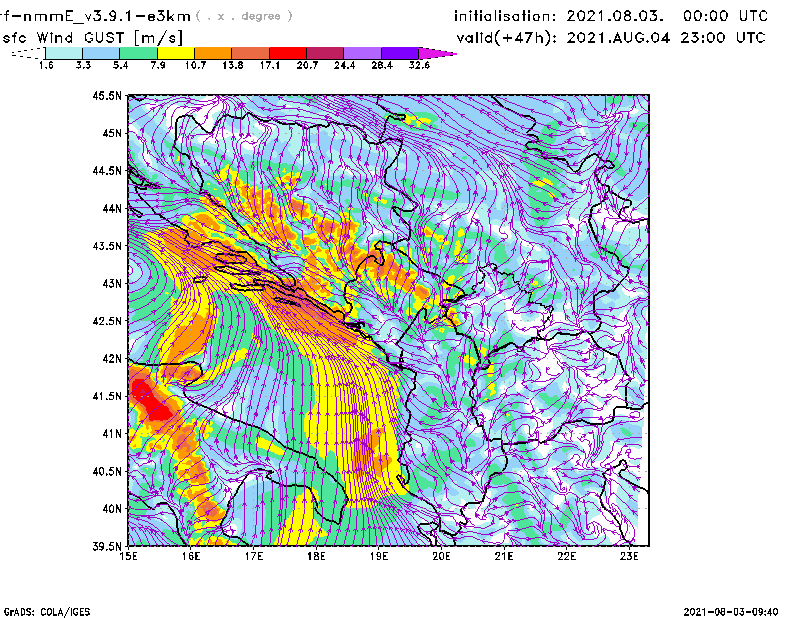Viewport: 800px width, 618px height.
Task: Click the 44N latitude axis label
Action: click(112, 208)
